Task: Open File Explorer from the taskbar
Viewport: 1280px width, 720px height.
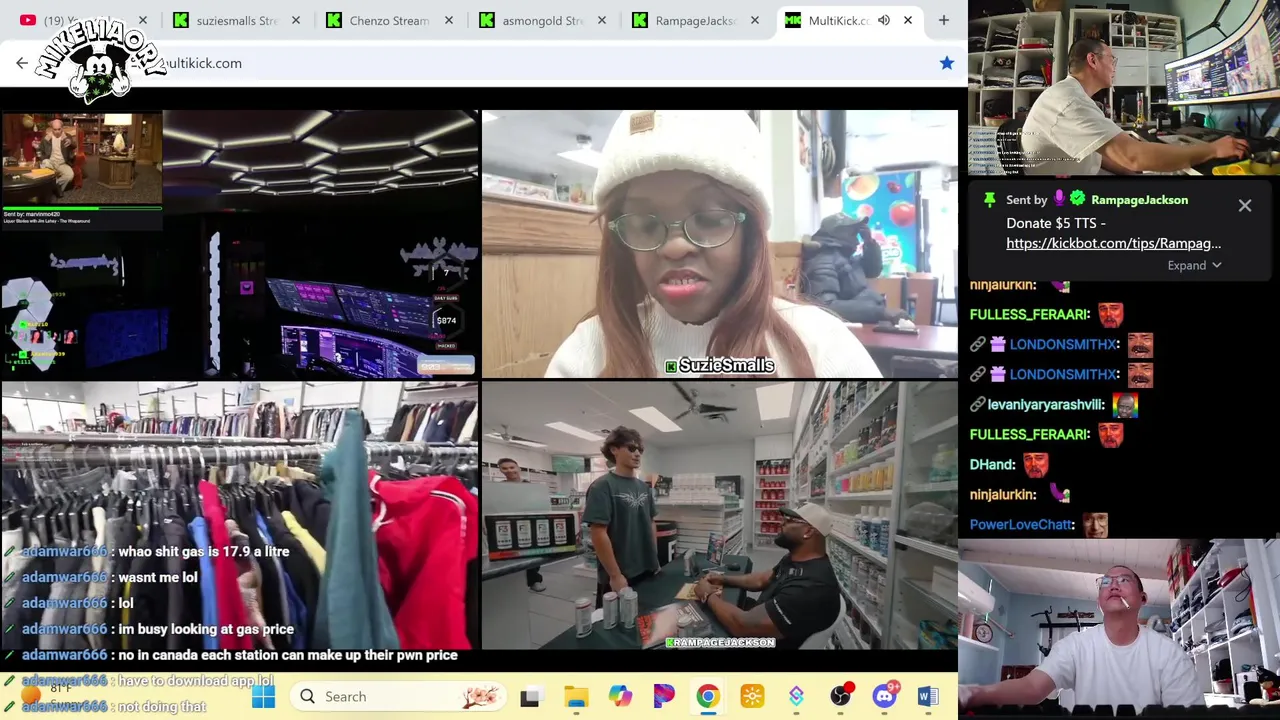Action: click(x=576, y=696)
